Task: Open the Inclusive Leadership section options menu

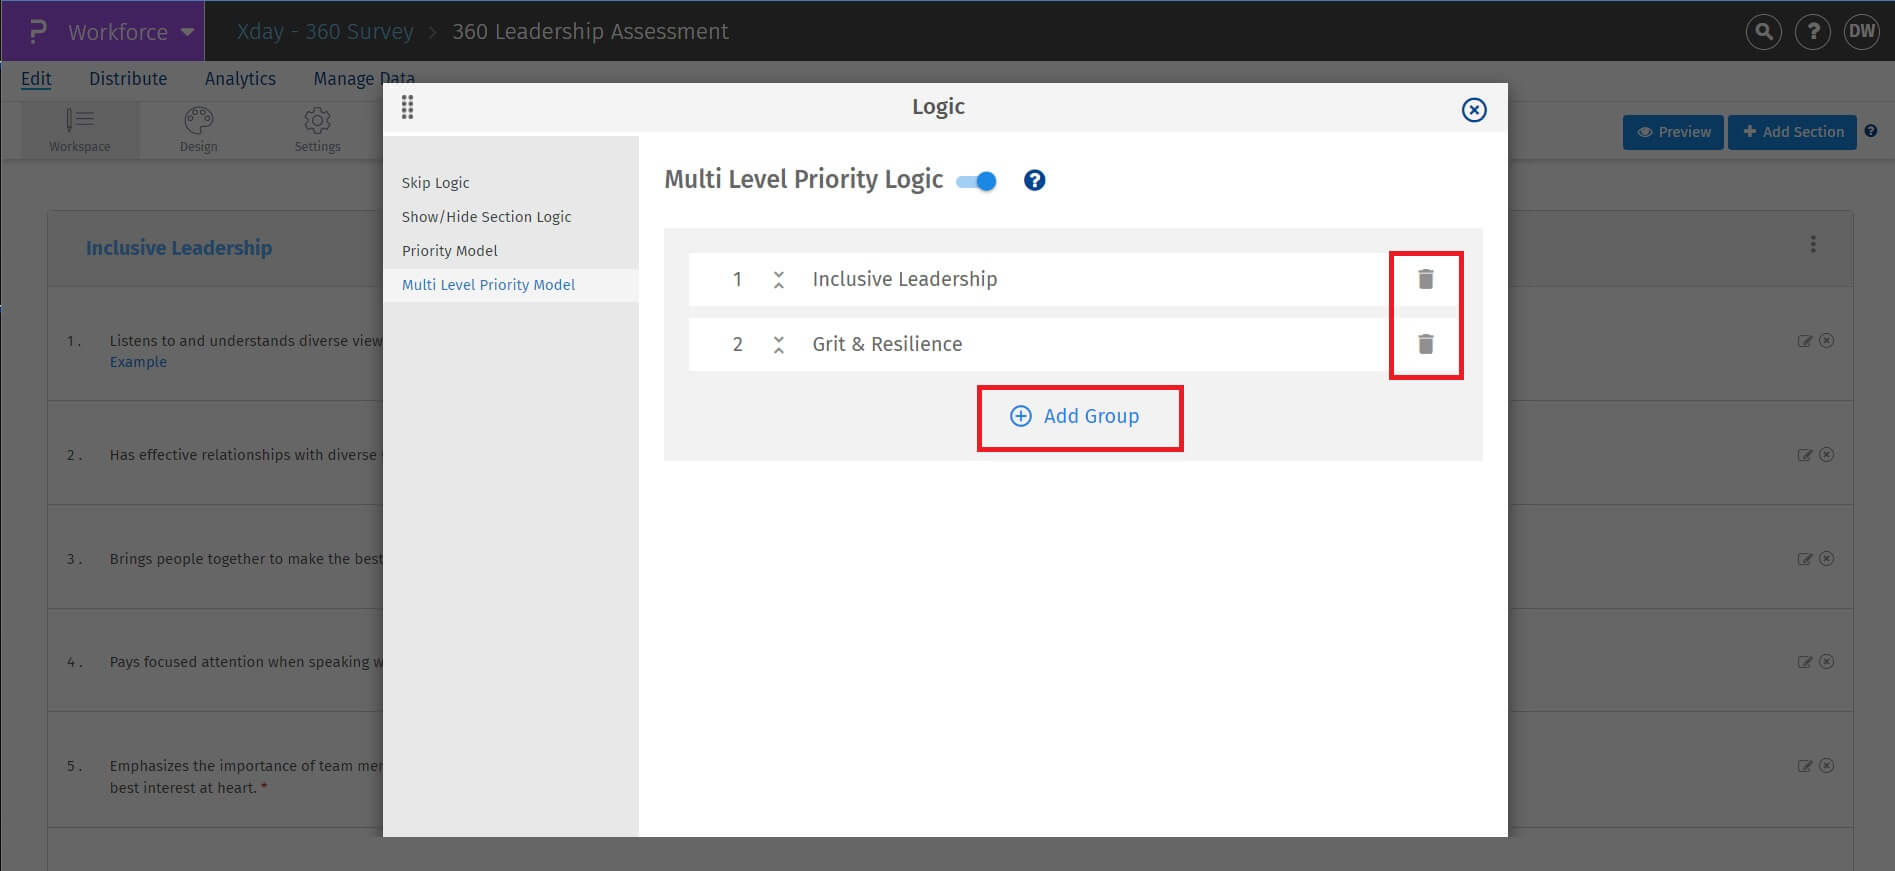Action: (x=1812, y=245)
